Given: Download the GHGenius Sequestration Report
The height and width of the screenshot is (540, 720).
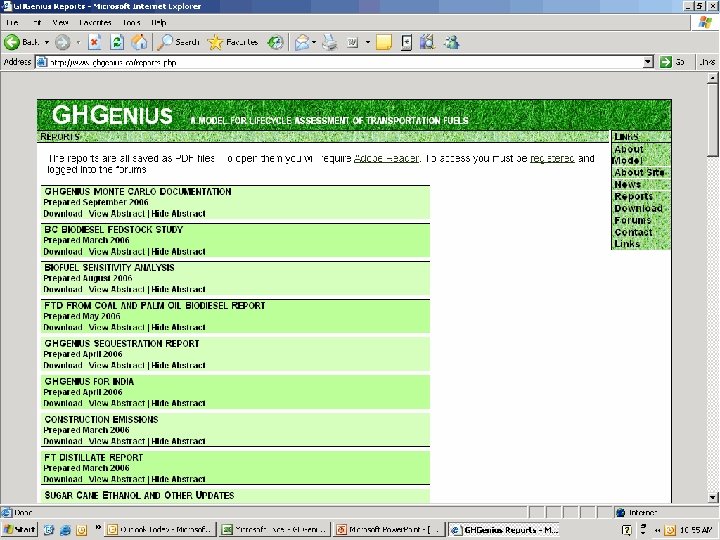Looking at the screenshot, I should pyautogui.click(x=63, y=366).
